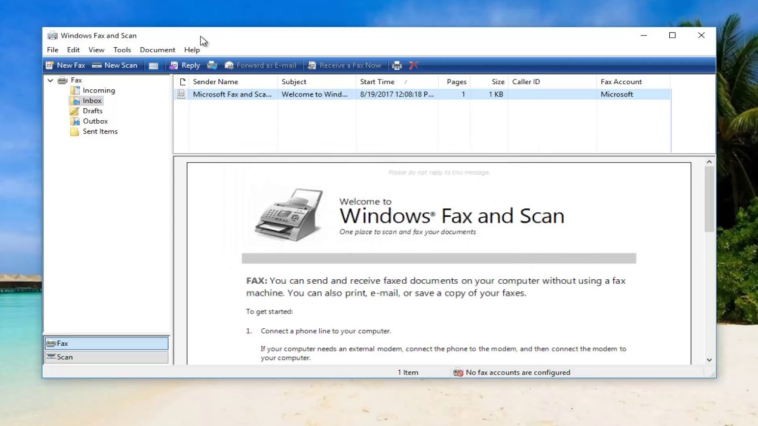This screenshot has width=758, height=426.
Task: Click the 'Welcome to Wind...' subject cell
Action: point(314,94)
